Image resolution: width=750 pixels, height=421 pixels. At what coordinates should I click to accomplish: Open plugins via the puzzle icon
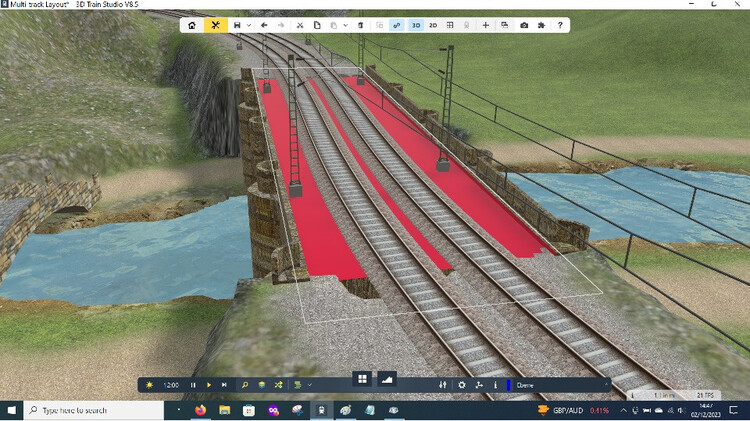(x=541, y=25)
